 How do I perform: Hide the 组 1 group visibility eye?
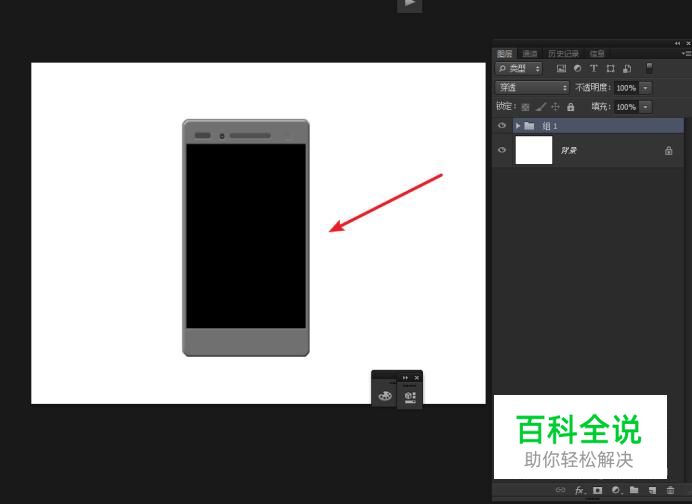click(x=502, y=126)
